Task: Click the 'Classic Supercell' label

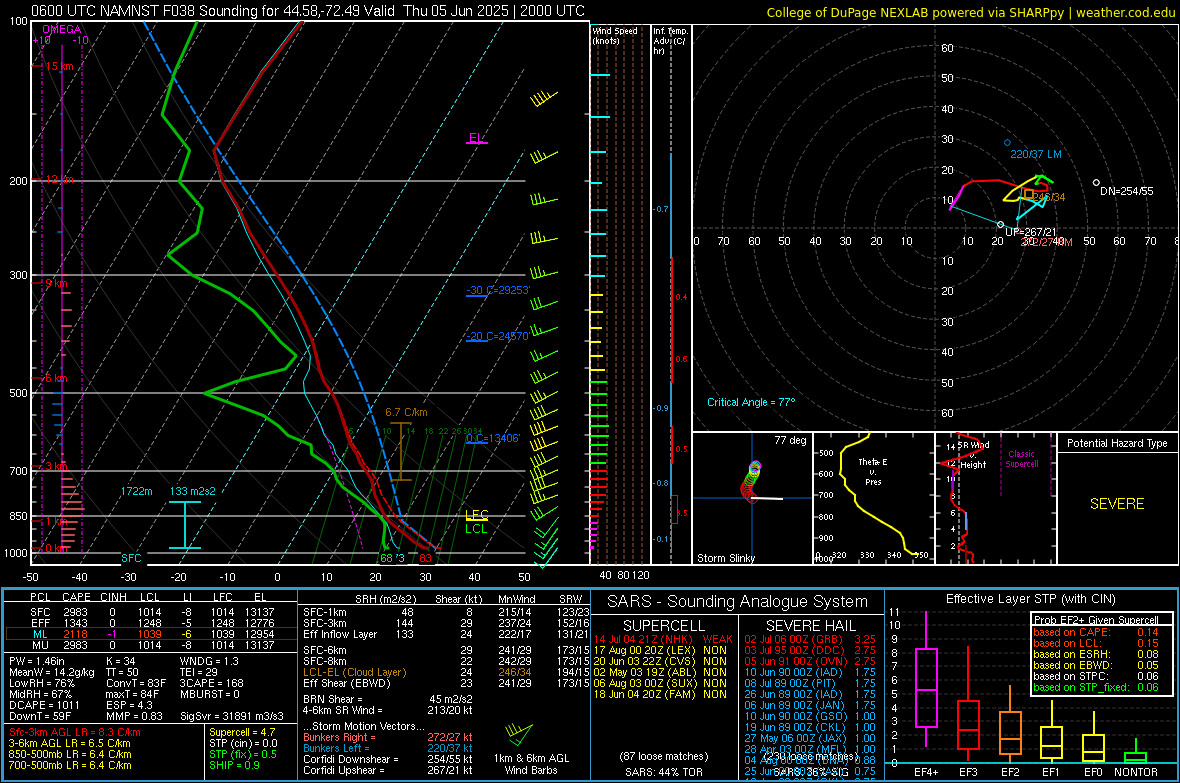Action: pyautogui.click(x=1021, y=459)
